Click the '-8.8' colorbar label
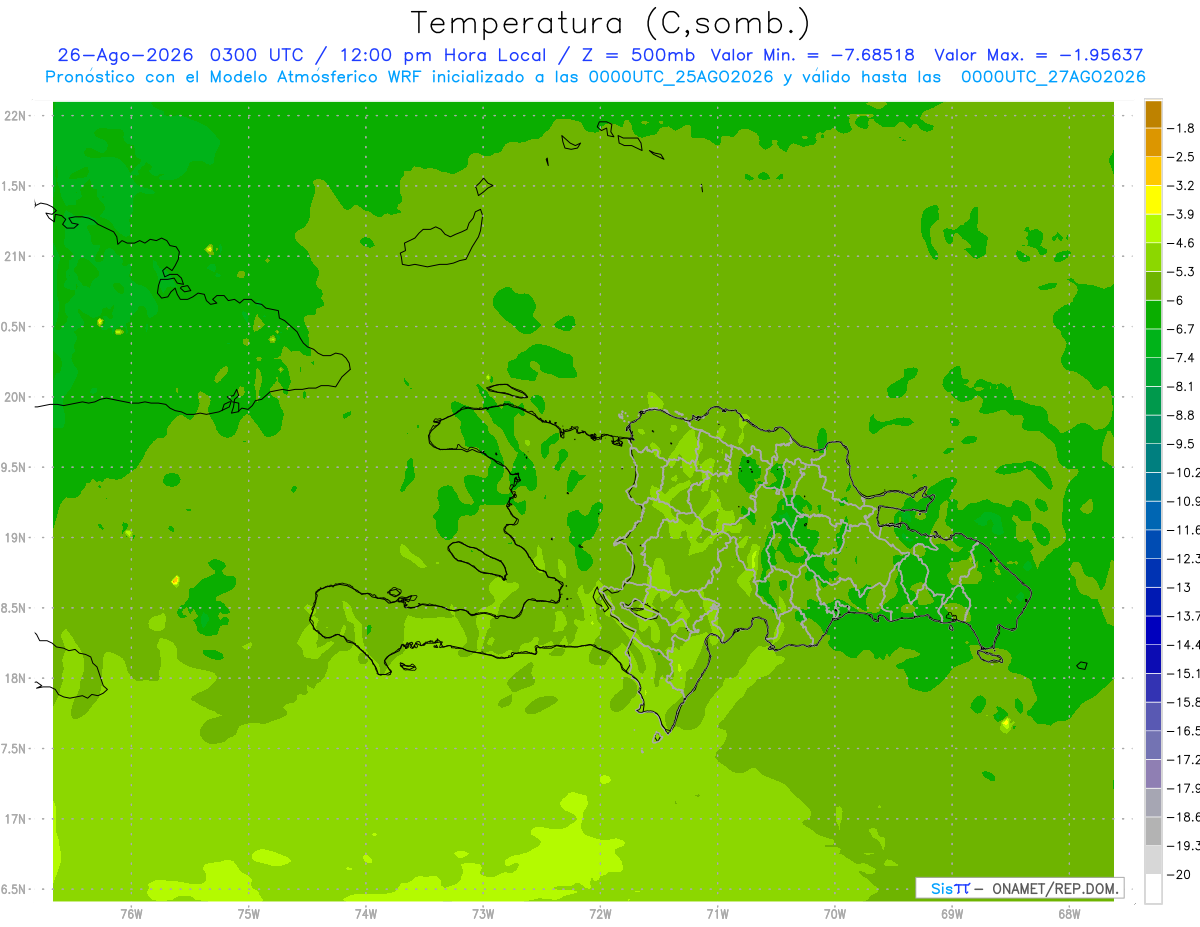1200x927 pixels. [1182, 415]
